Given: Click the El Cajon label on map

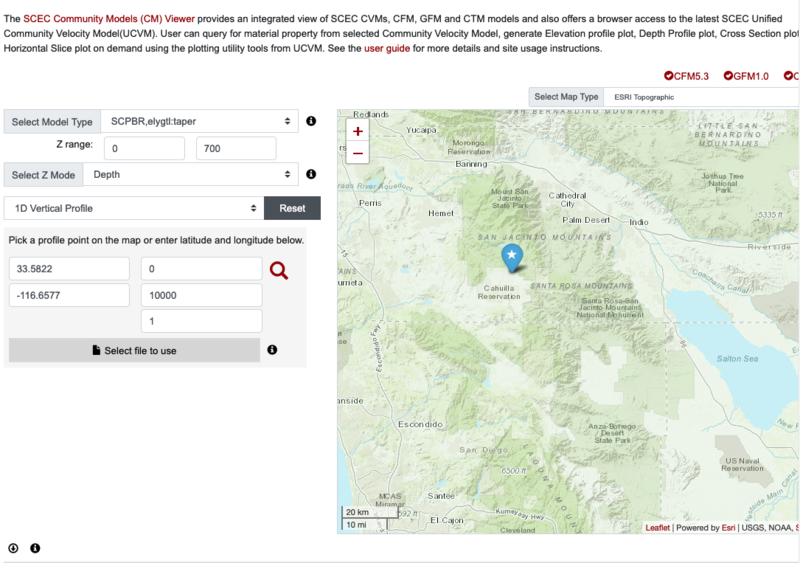Looking at the screenshot, I should point(446,520).
